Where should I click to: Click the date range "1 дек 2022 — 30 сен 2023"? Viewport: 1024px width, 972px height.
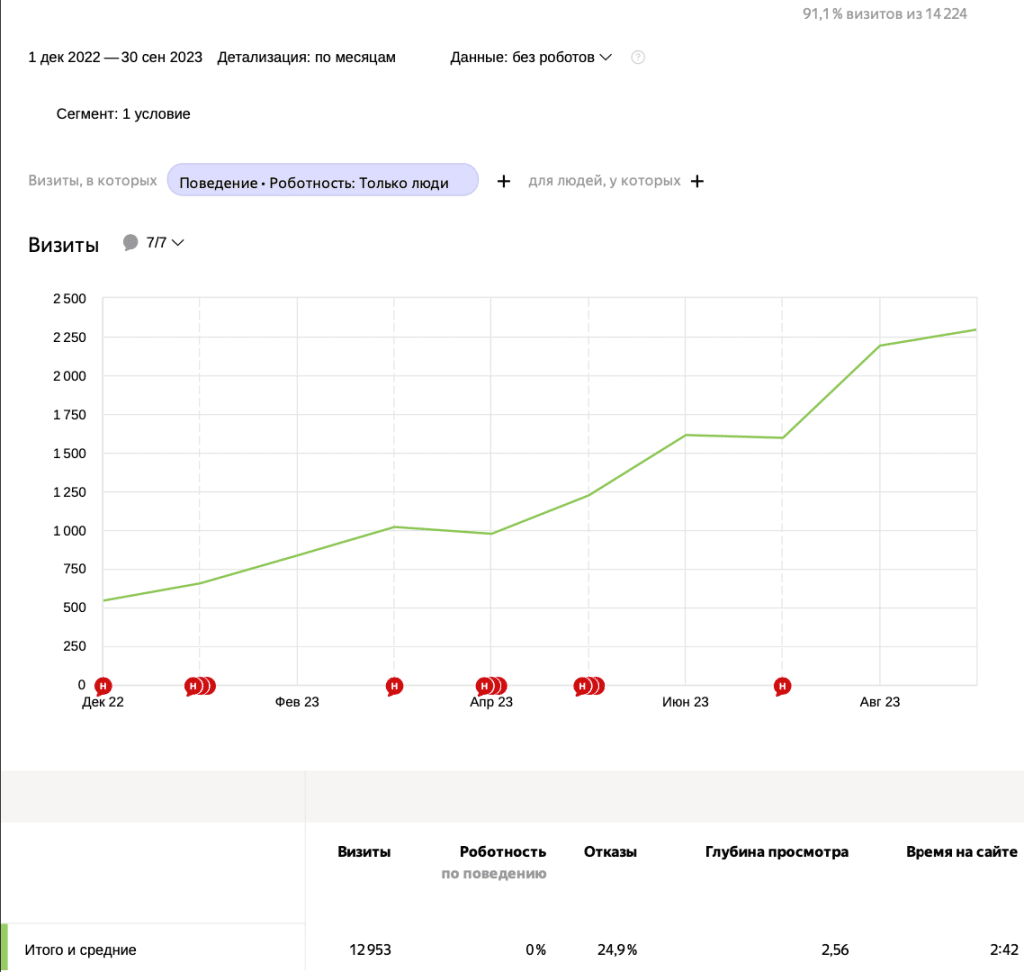[x=113, y=57]
